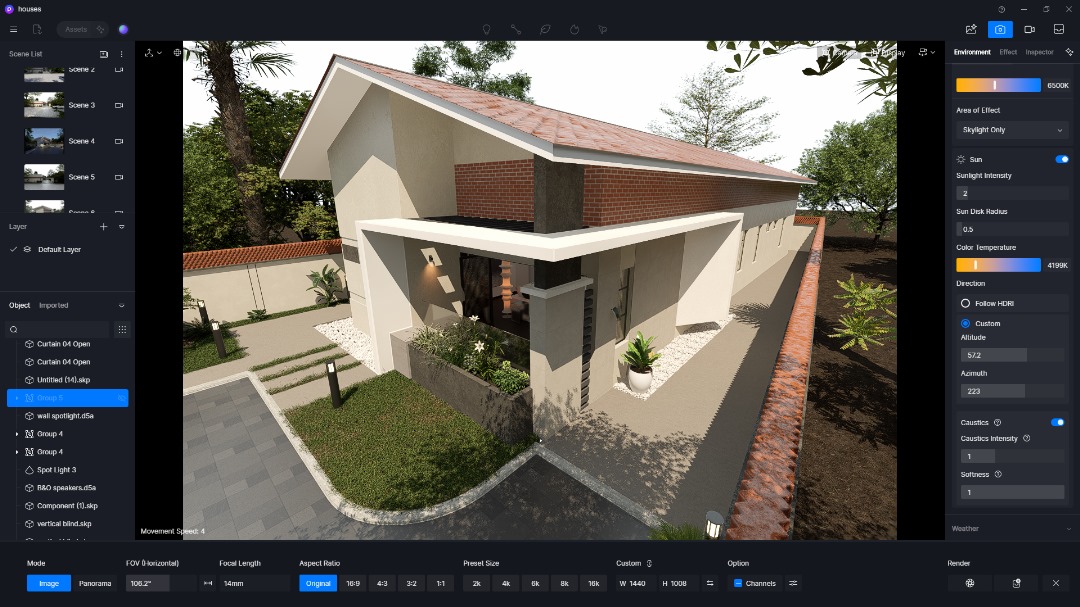
Task: Open the Imported objects tab
Action: (54, 306)
